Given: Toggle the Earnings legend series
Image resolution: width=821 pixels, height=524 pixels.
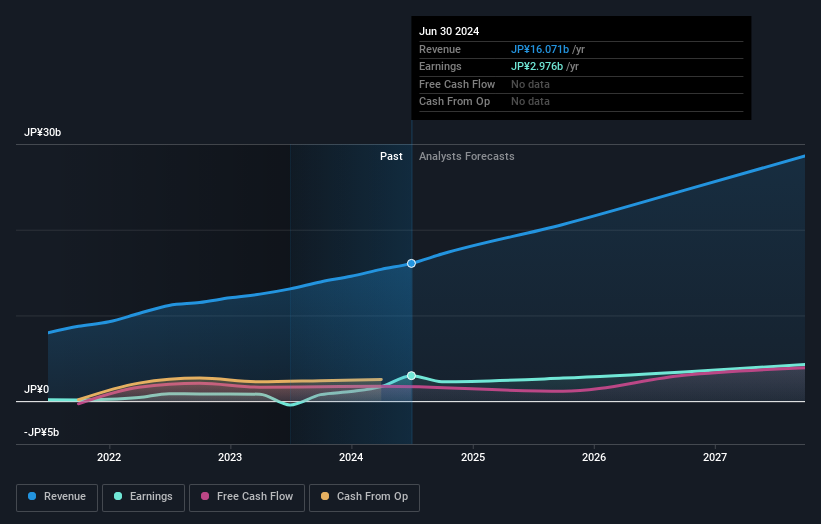Looking at the screenshot, I should point(143,497).
